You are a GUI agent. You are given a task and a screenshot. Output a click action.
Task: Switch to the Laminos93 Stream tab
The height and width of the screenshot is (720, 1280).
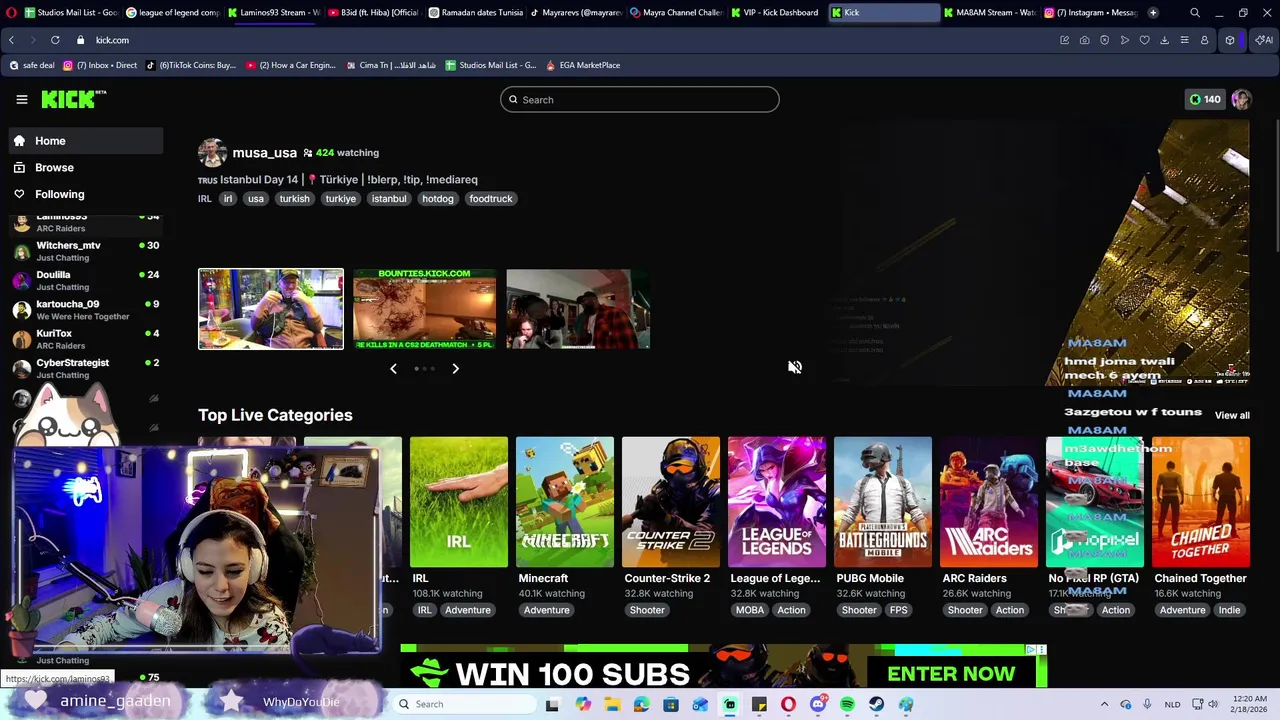point(273,13)
